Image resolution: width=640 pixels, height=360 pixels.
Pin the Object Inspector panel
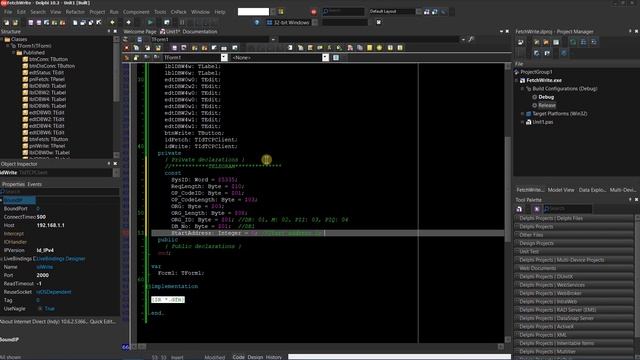pyautogui.click(x=109, y=164)
